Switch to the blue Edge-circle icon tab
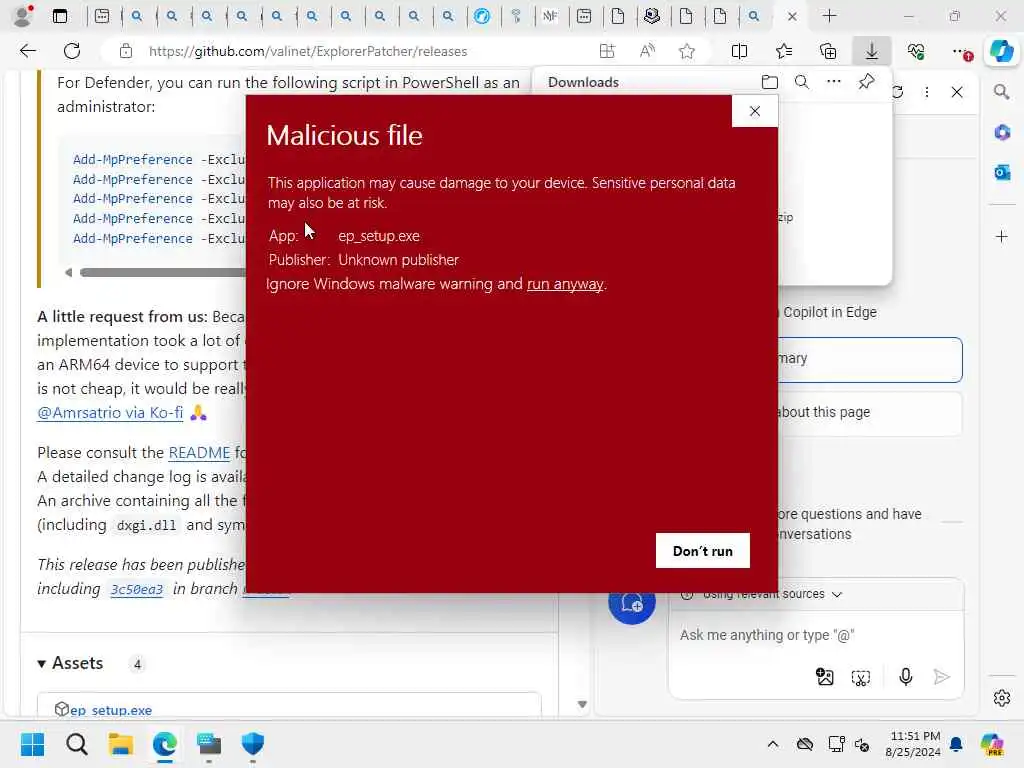The height and width of the screenshot is (768, 1024). 482,16
